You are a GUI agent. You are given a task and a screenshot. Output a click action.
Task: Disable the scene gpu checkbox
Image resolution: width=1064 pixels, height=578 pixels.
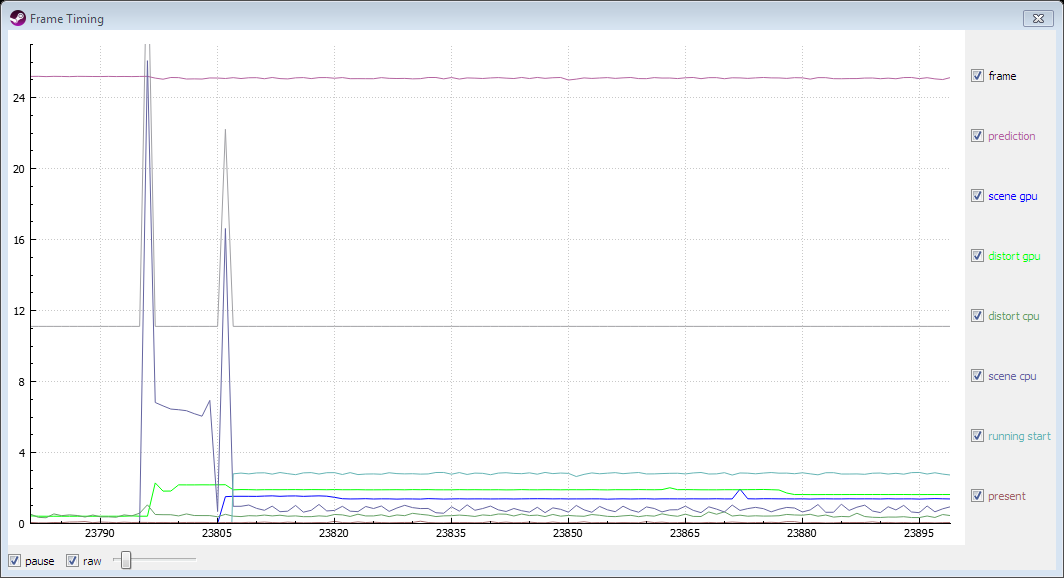click(x=977, y=196)
